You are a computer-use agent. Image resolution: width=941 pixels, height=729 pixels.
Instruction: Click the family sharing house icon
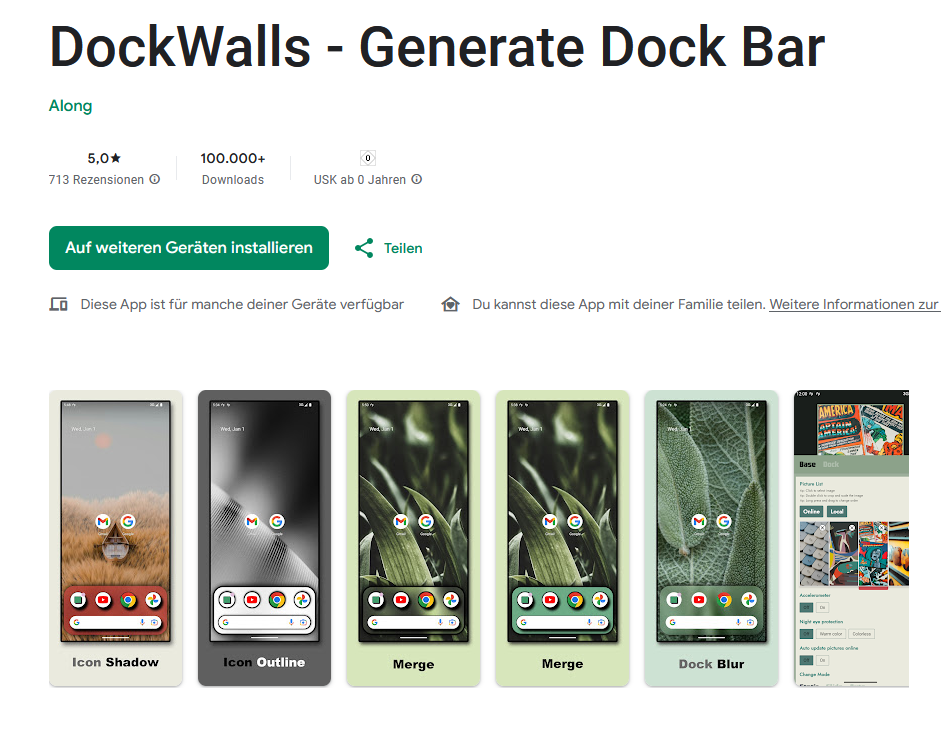point(450,304)
